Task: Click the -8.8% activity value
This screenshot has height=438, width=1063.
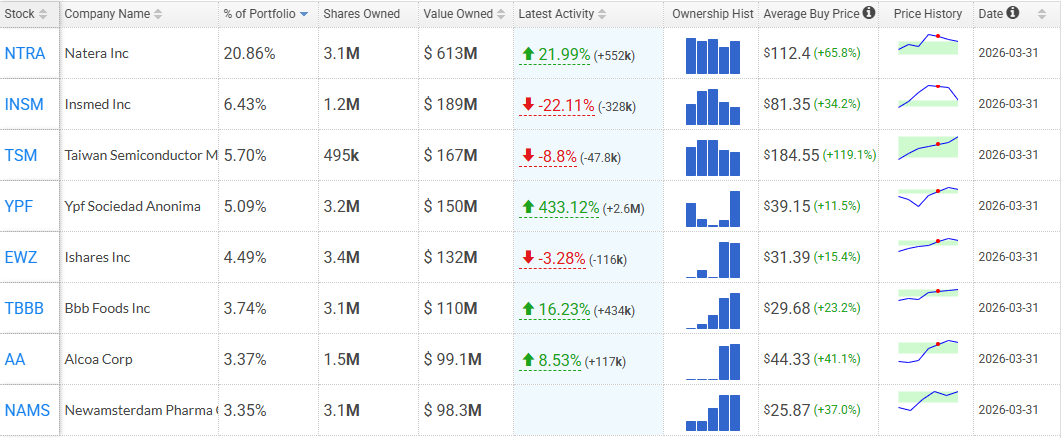Action: coord(557,157)
